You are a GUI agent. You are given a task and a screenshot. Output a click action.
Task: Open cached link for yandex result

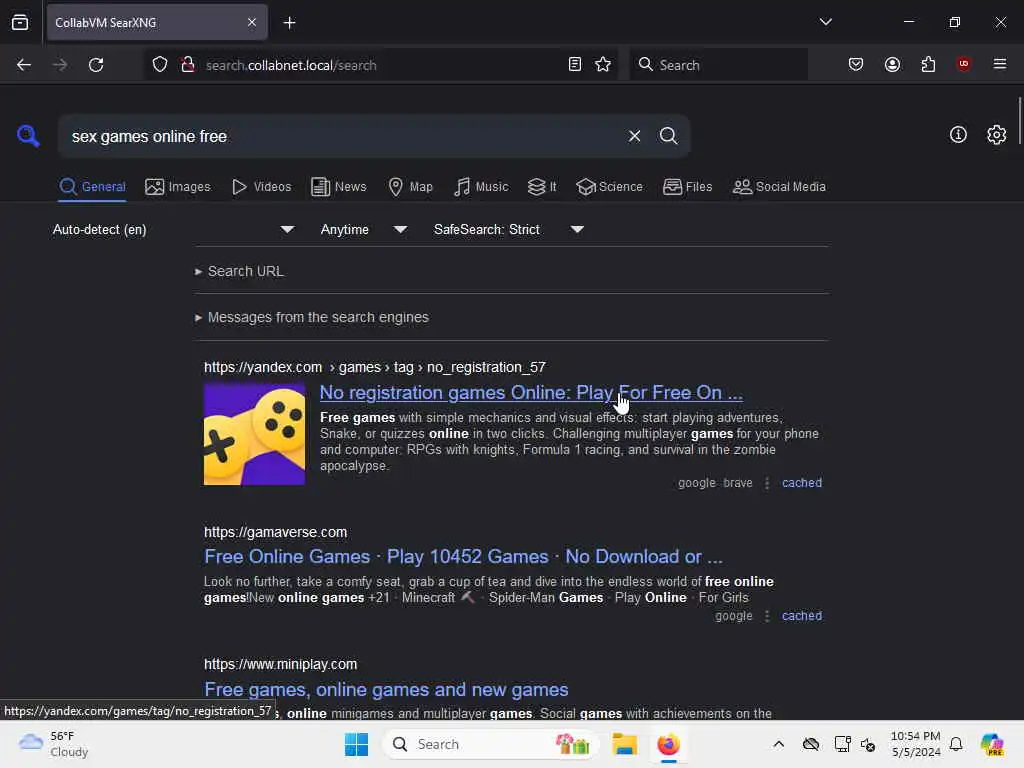[801, 483]
